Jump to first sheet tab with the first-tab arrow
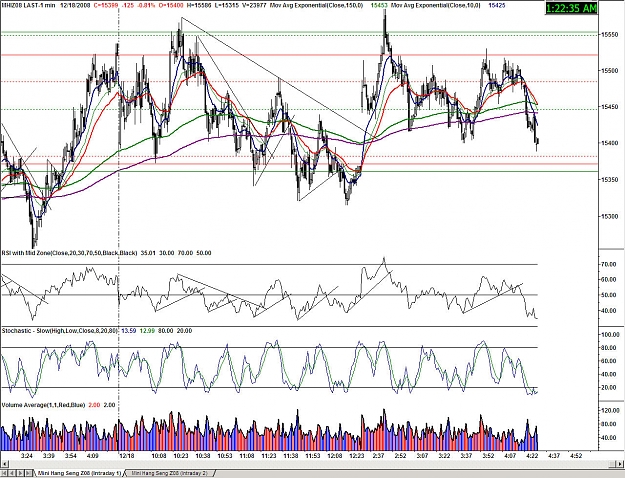 tap(4, 473)
